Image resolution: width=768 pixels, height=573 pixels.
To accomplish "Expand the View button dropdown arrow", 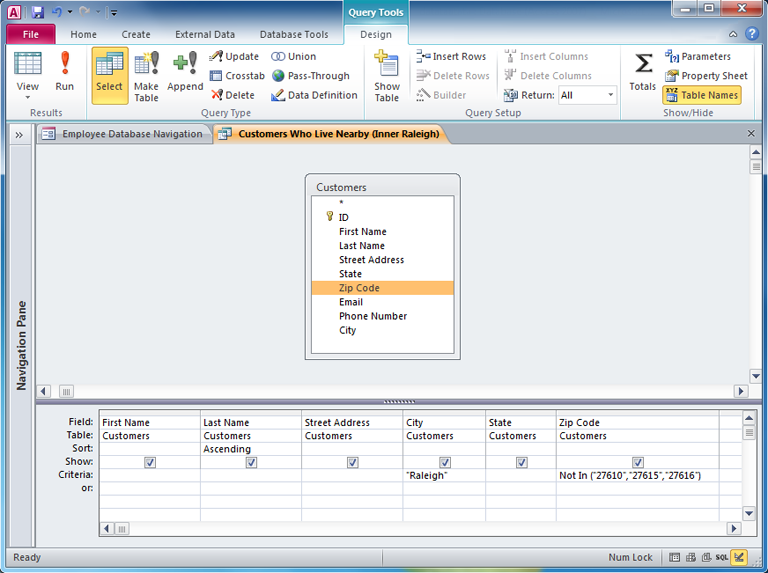I will [x=28, y=99].
